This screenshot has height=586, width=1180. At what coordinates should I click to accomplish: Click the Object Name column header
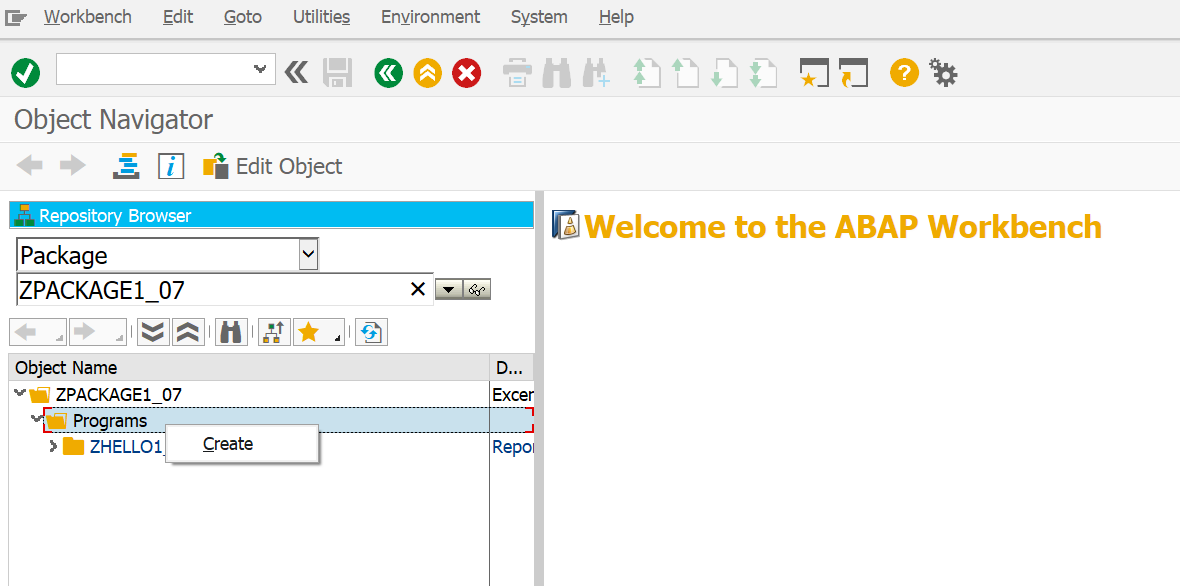point(249,368)
